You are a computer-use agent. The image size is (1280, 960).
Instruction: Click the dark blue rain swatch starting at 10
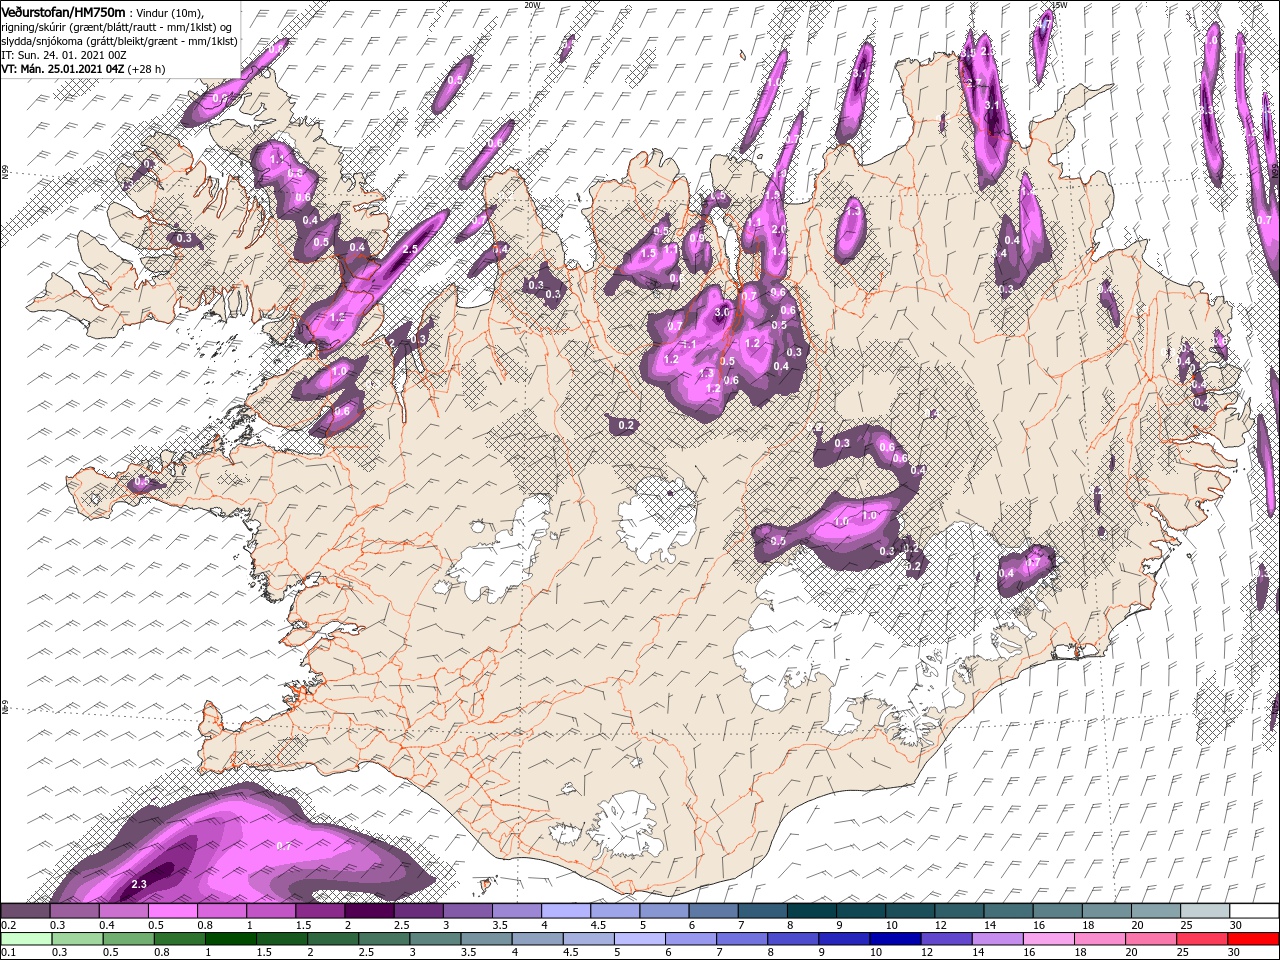896,938
